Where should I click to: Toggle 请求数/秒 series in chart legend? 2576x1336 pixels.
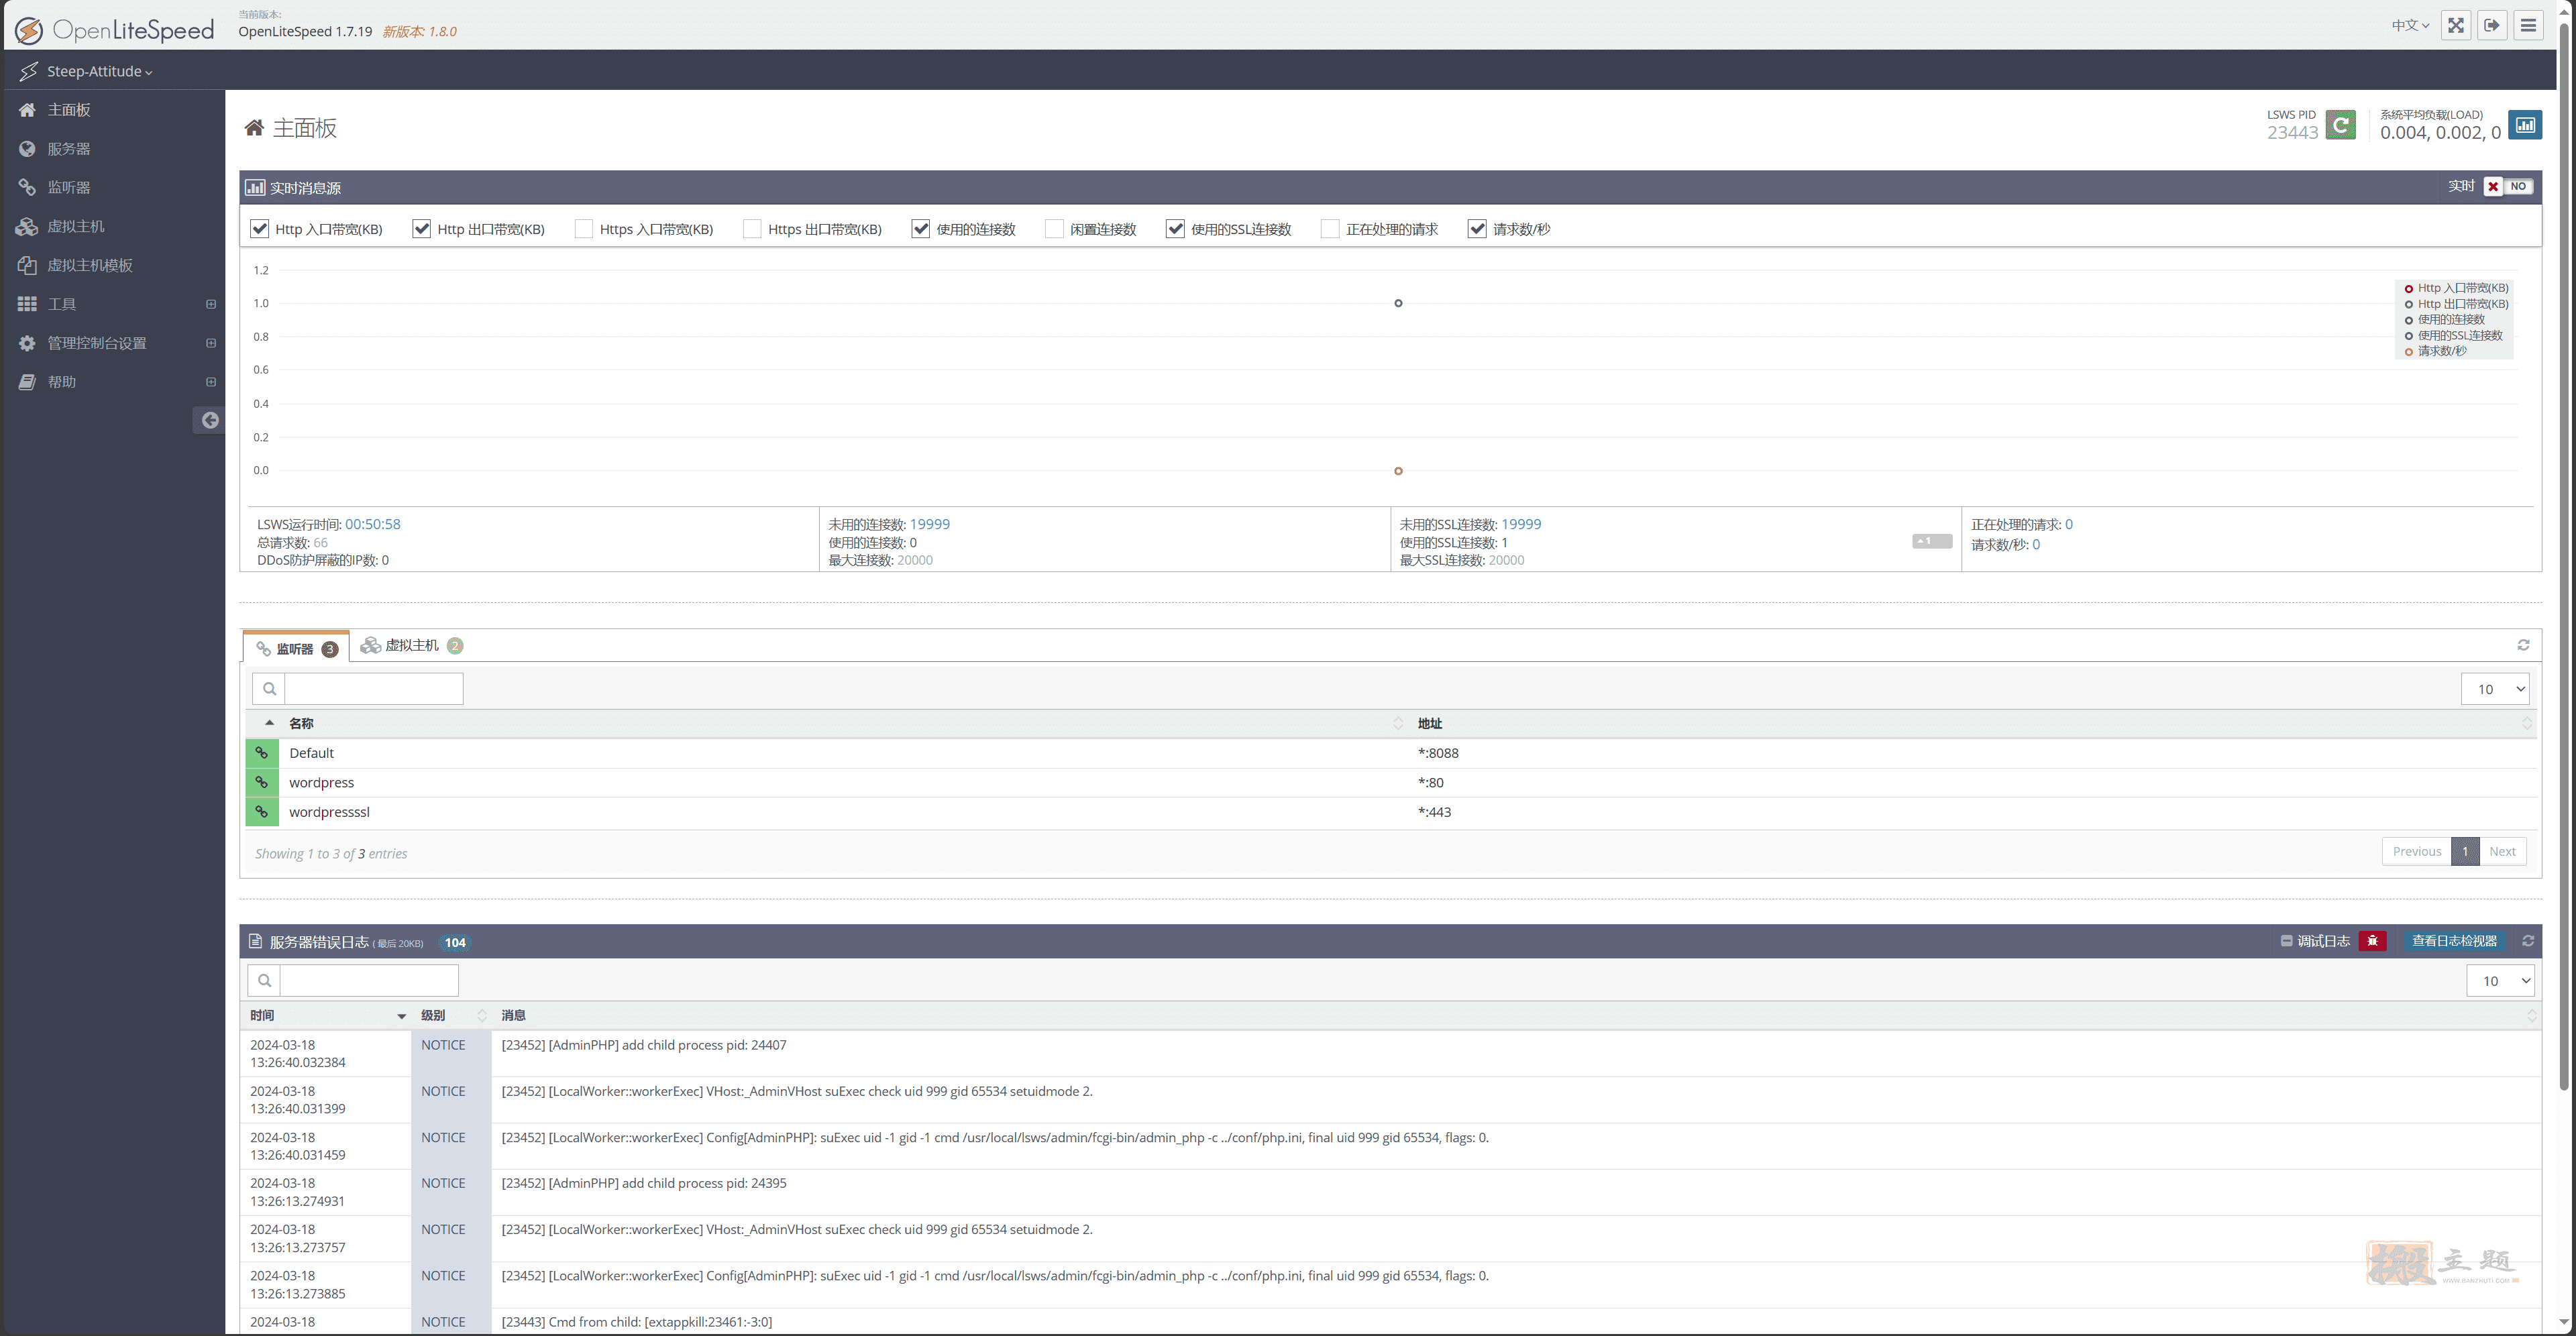tap(2435, 351)
